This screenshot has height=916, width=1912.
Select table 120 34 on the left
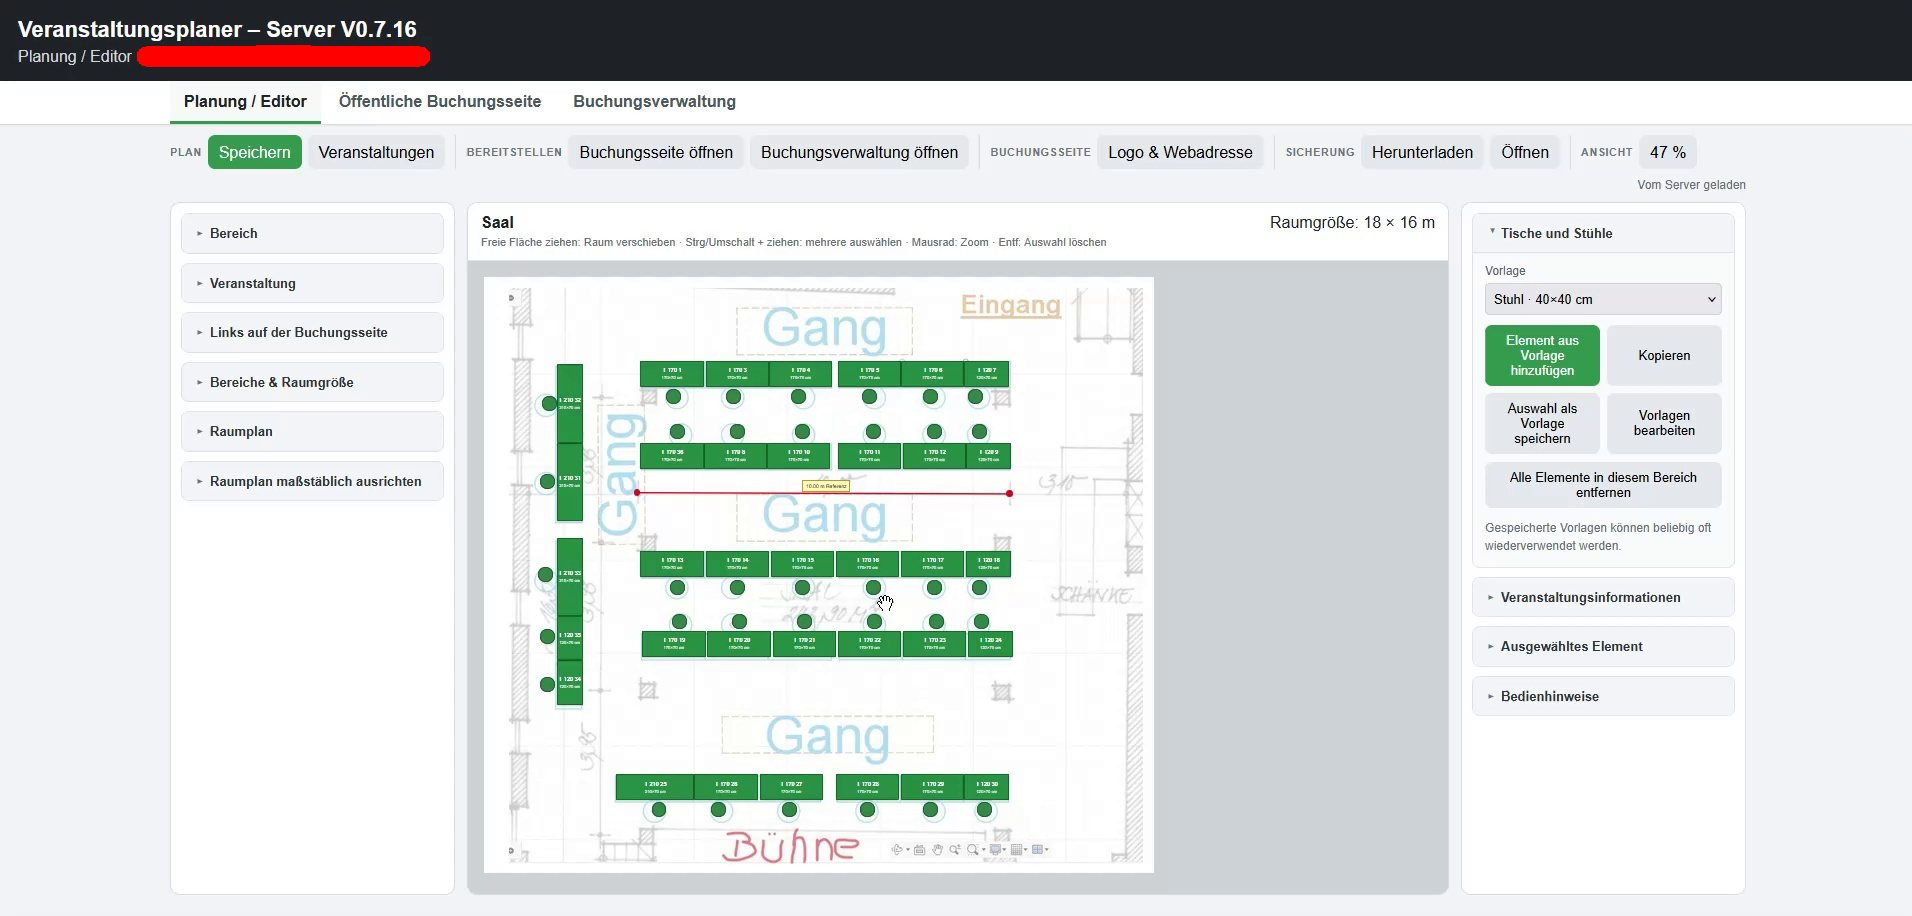569,683
